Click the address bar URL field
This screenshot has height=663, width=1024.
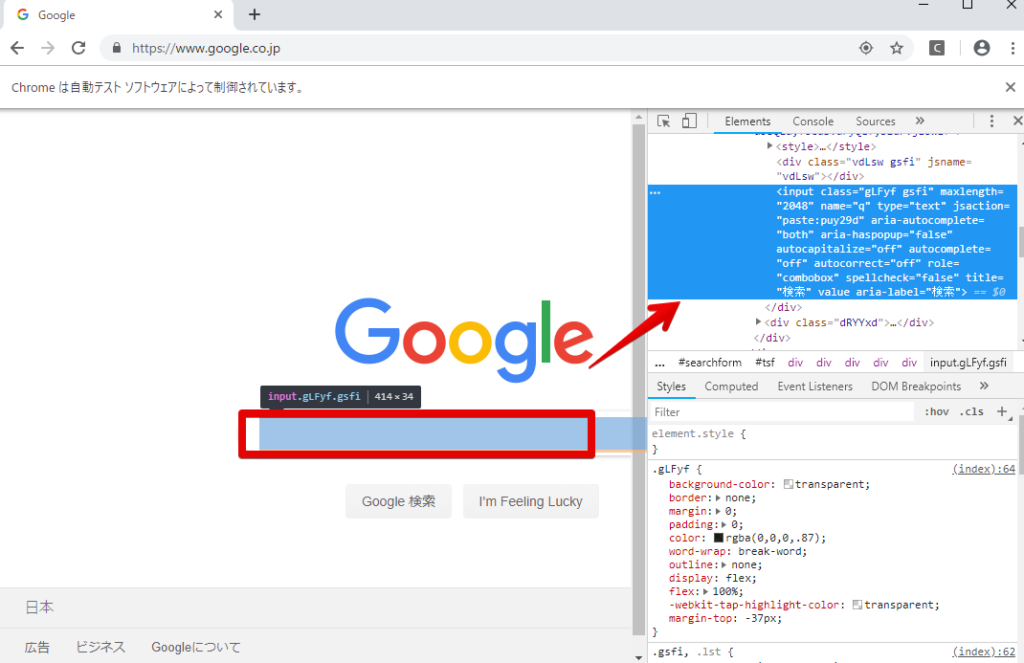[483, 48]
